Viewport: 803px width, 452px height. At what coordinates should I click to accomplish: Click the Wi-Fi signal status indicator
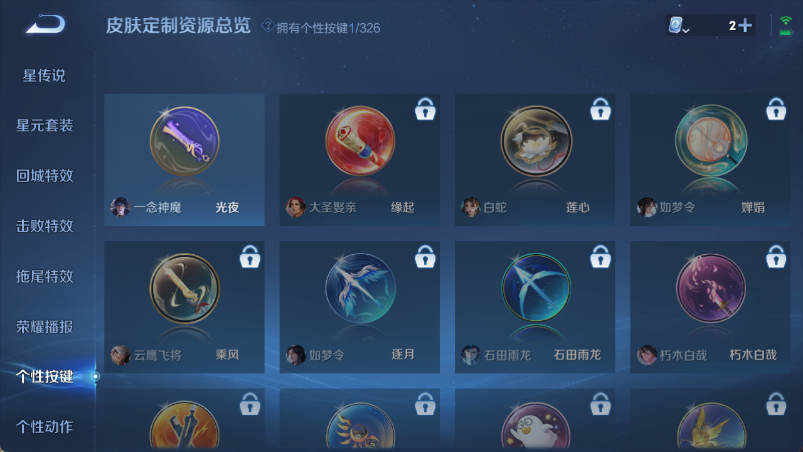(x=785, y=25)
